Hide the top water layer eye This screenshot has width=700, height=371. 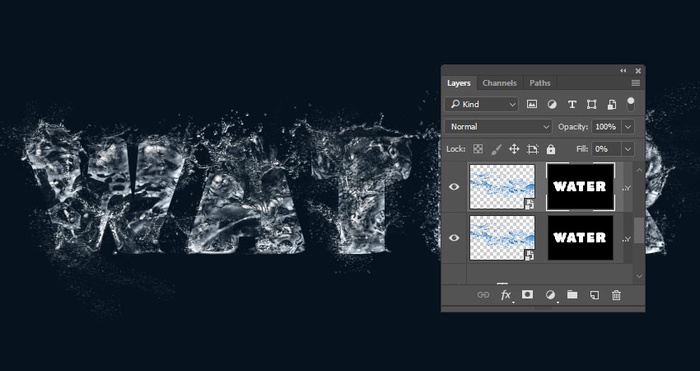[454, 187]
